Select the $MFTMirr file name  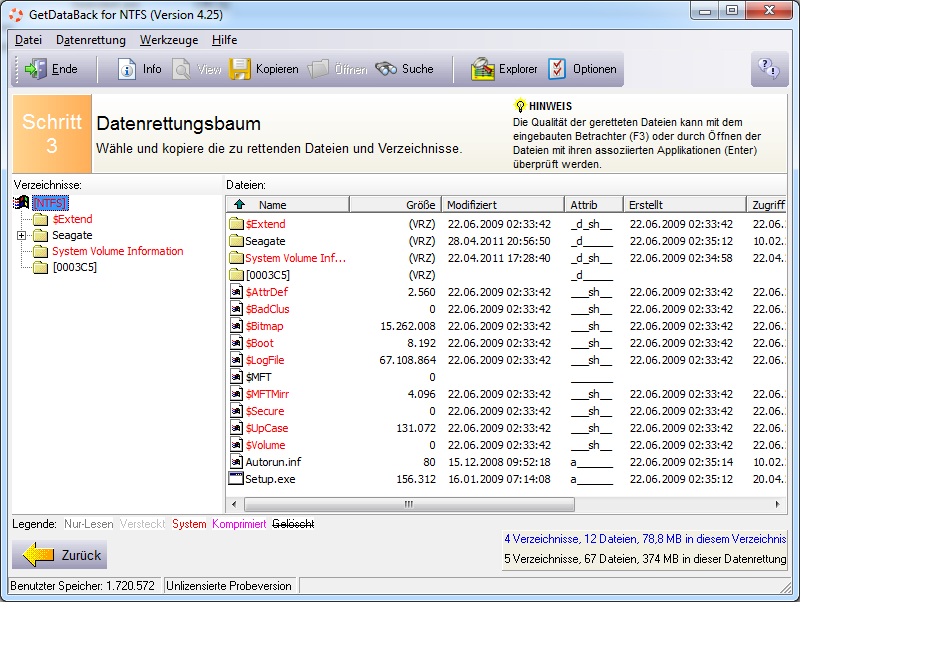[x=267, y=394]
